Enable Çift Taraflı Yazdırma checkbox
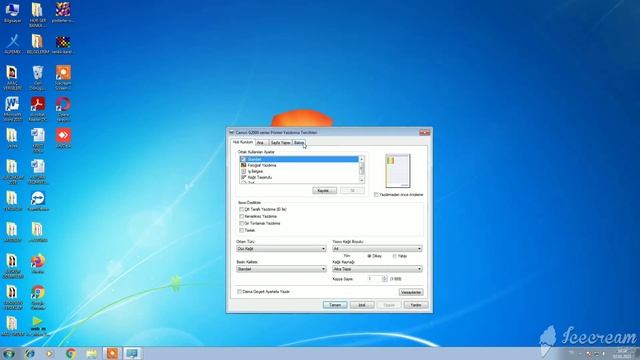This screenshot has width=640, height=360. tap(242, 209)
